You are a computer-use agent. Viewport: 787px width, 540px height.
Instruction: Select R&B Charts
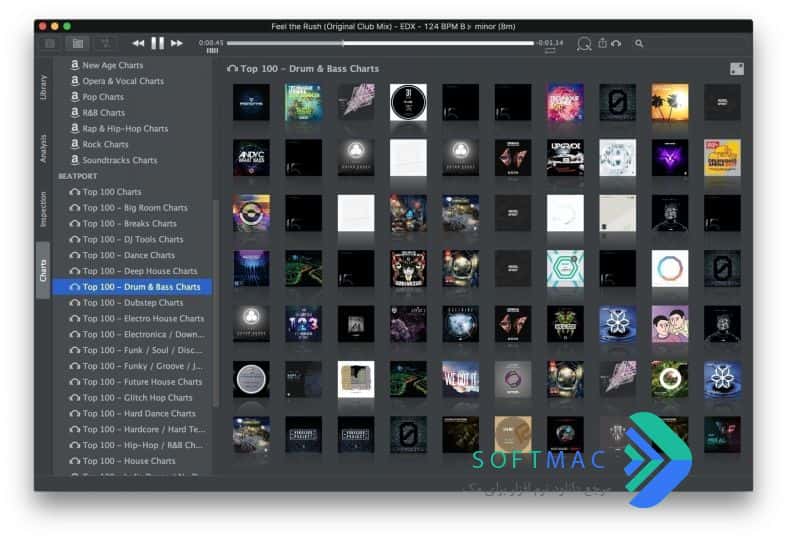tap(97, 113)
